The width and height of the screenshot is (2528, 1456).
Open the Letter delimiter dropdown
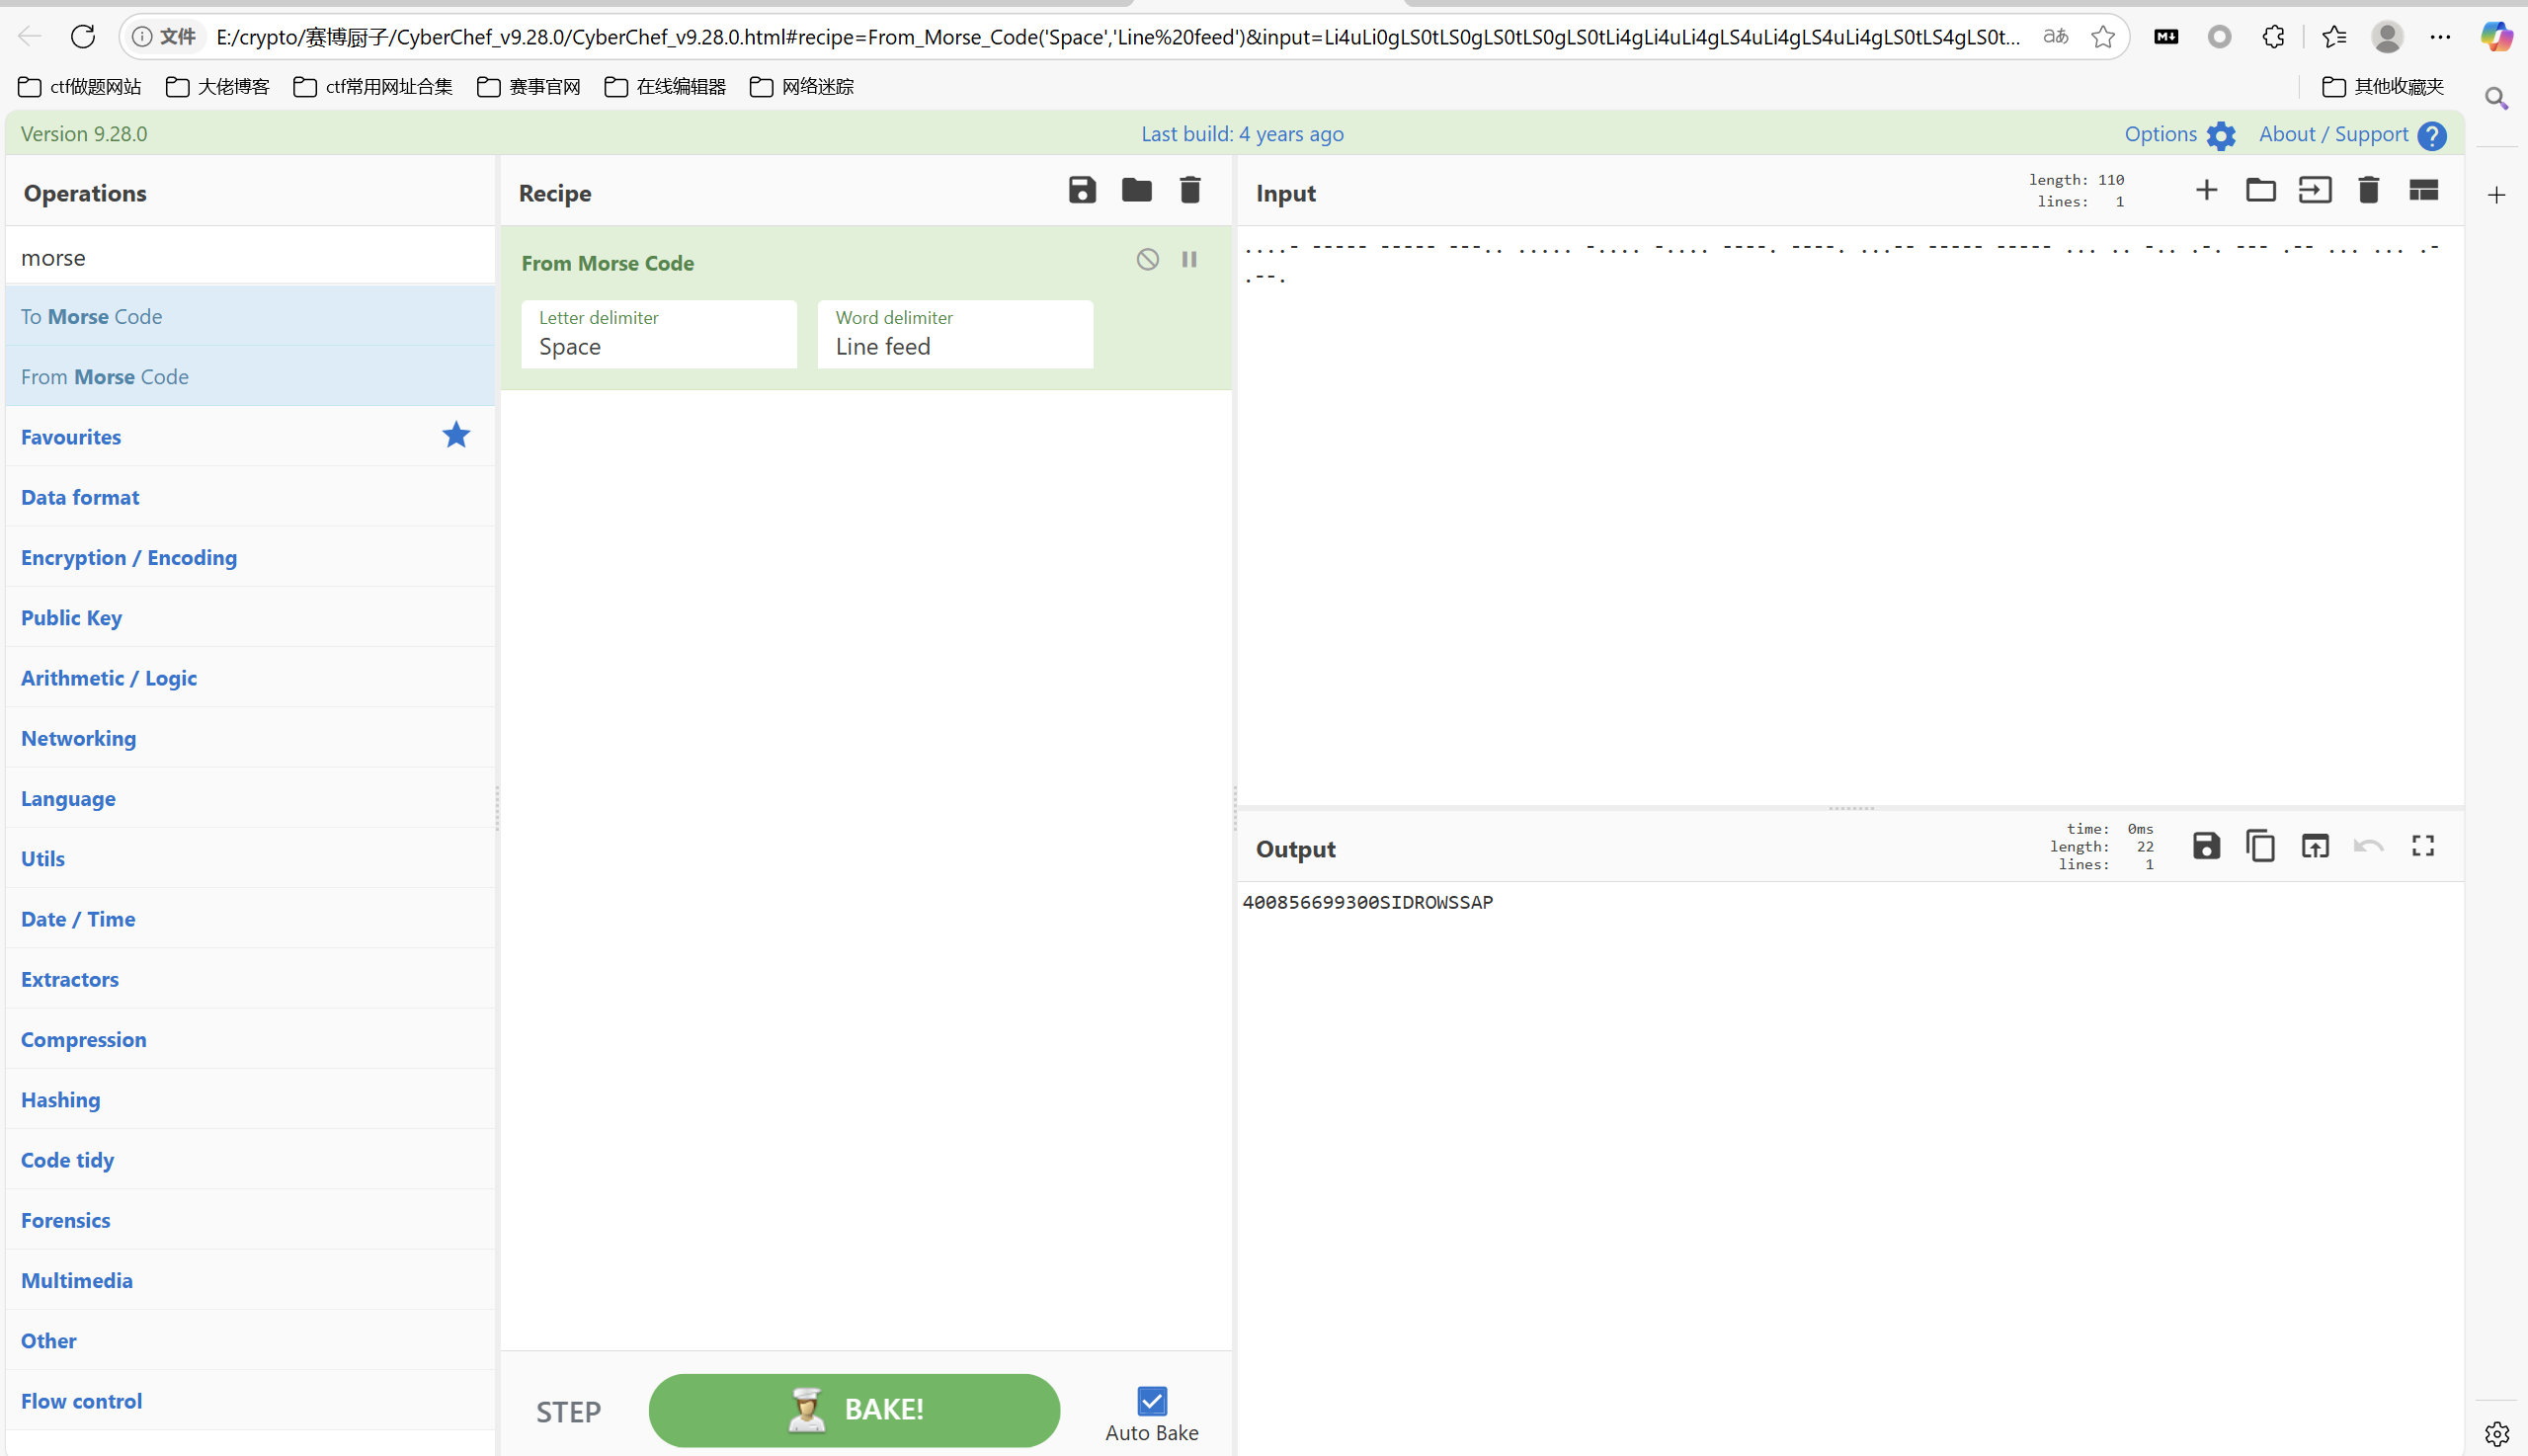[x=659, y=335]
